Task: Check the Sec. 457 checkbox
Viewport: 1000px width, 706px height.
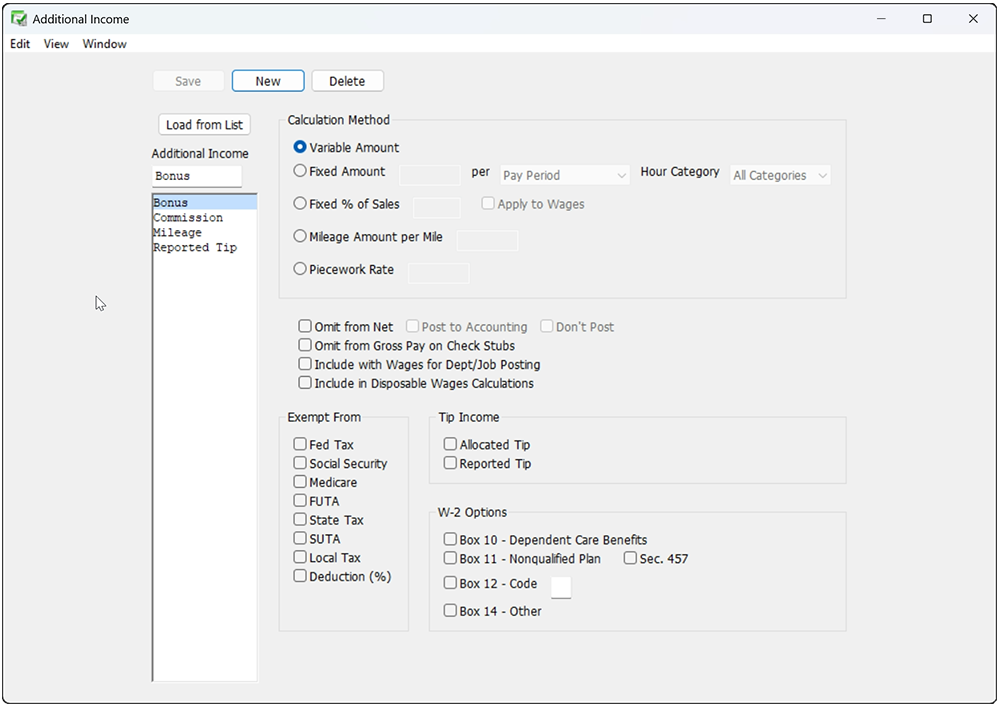Action: coord(630,558)
